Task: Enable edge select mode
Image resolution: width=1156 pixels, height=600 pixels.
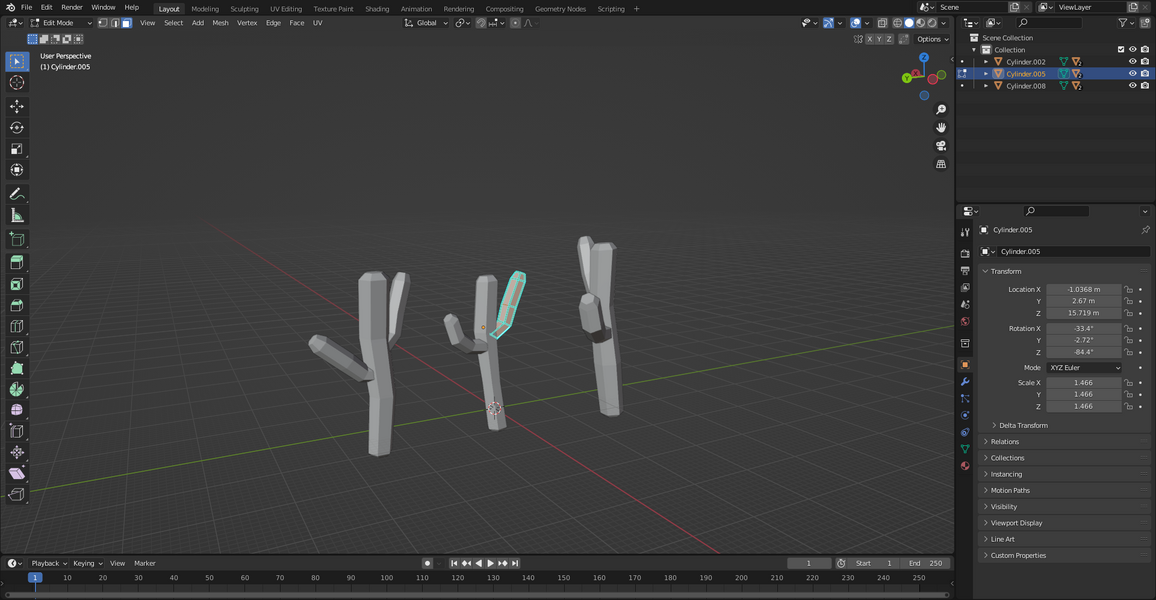Action: pos(114,23)
